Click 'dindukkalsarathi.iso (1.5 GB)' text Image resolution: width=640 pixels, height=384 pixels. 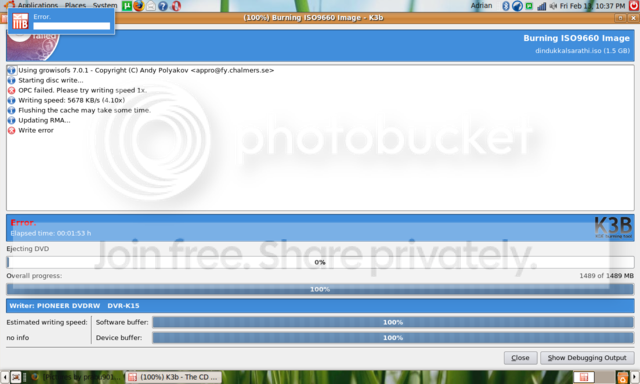pos(582,51)
